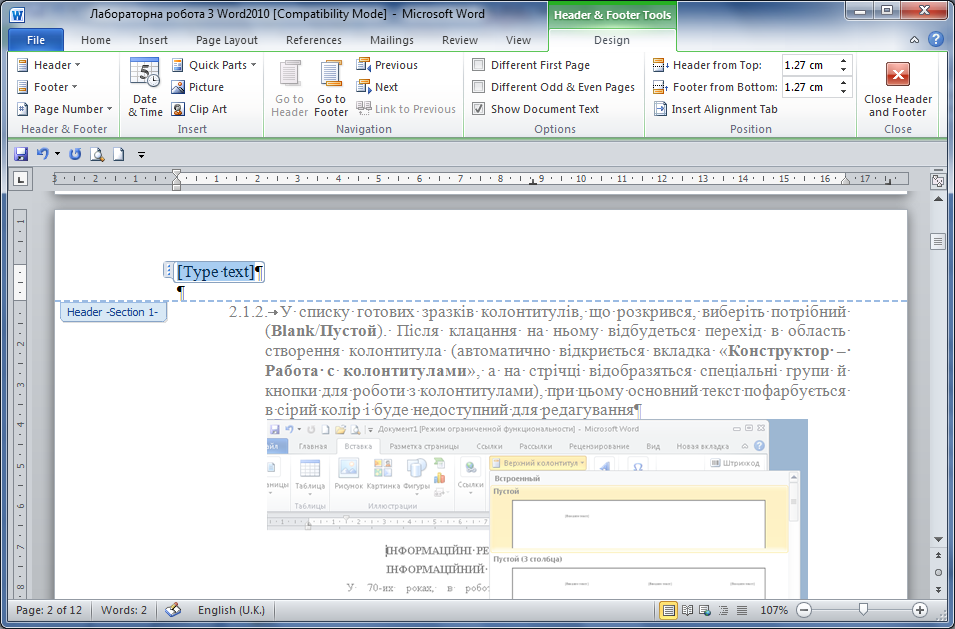The height and width of the screenshot is (629, 955).
Task: Click the Footer from Bottom value field
Action: (809, 87)
